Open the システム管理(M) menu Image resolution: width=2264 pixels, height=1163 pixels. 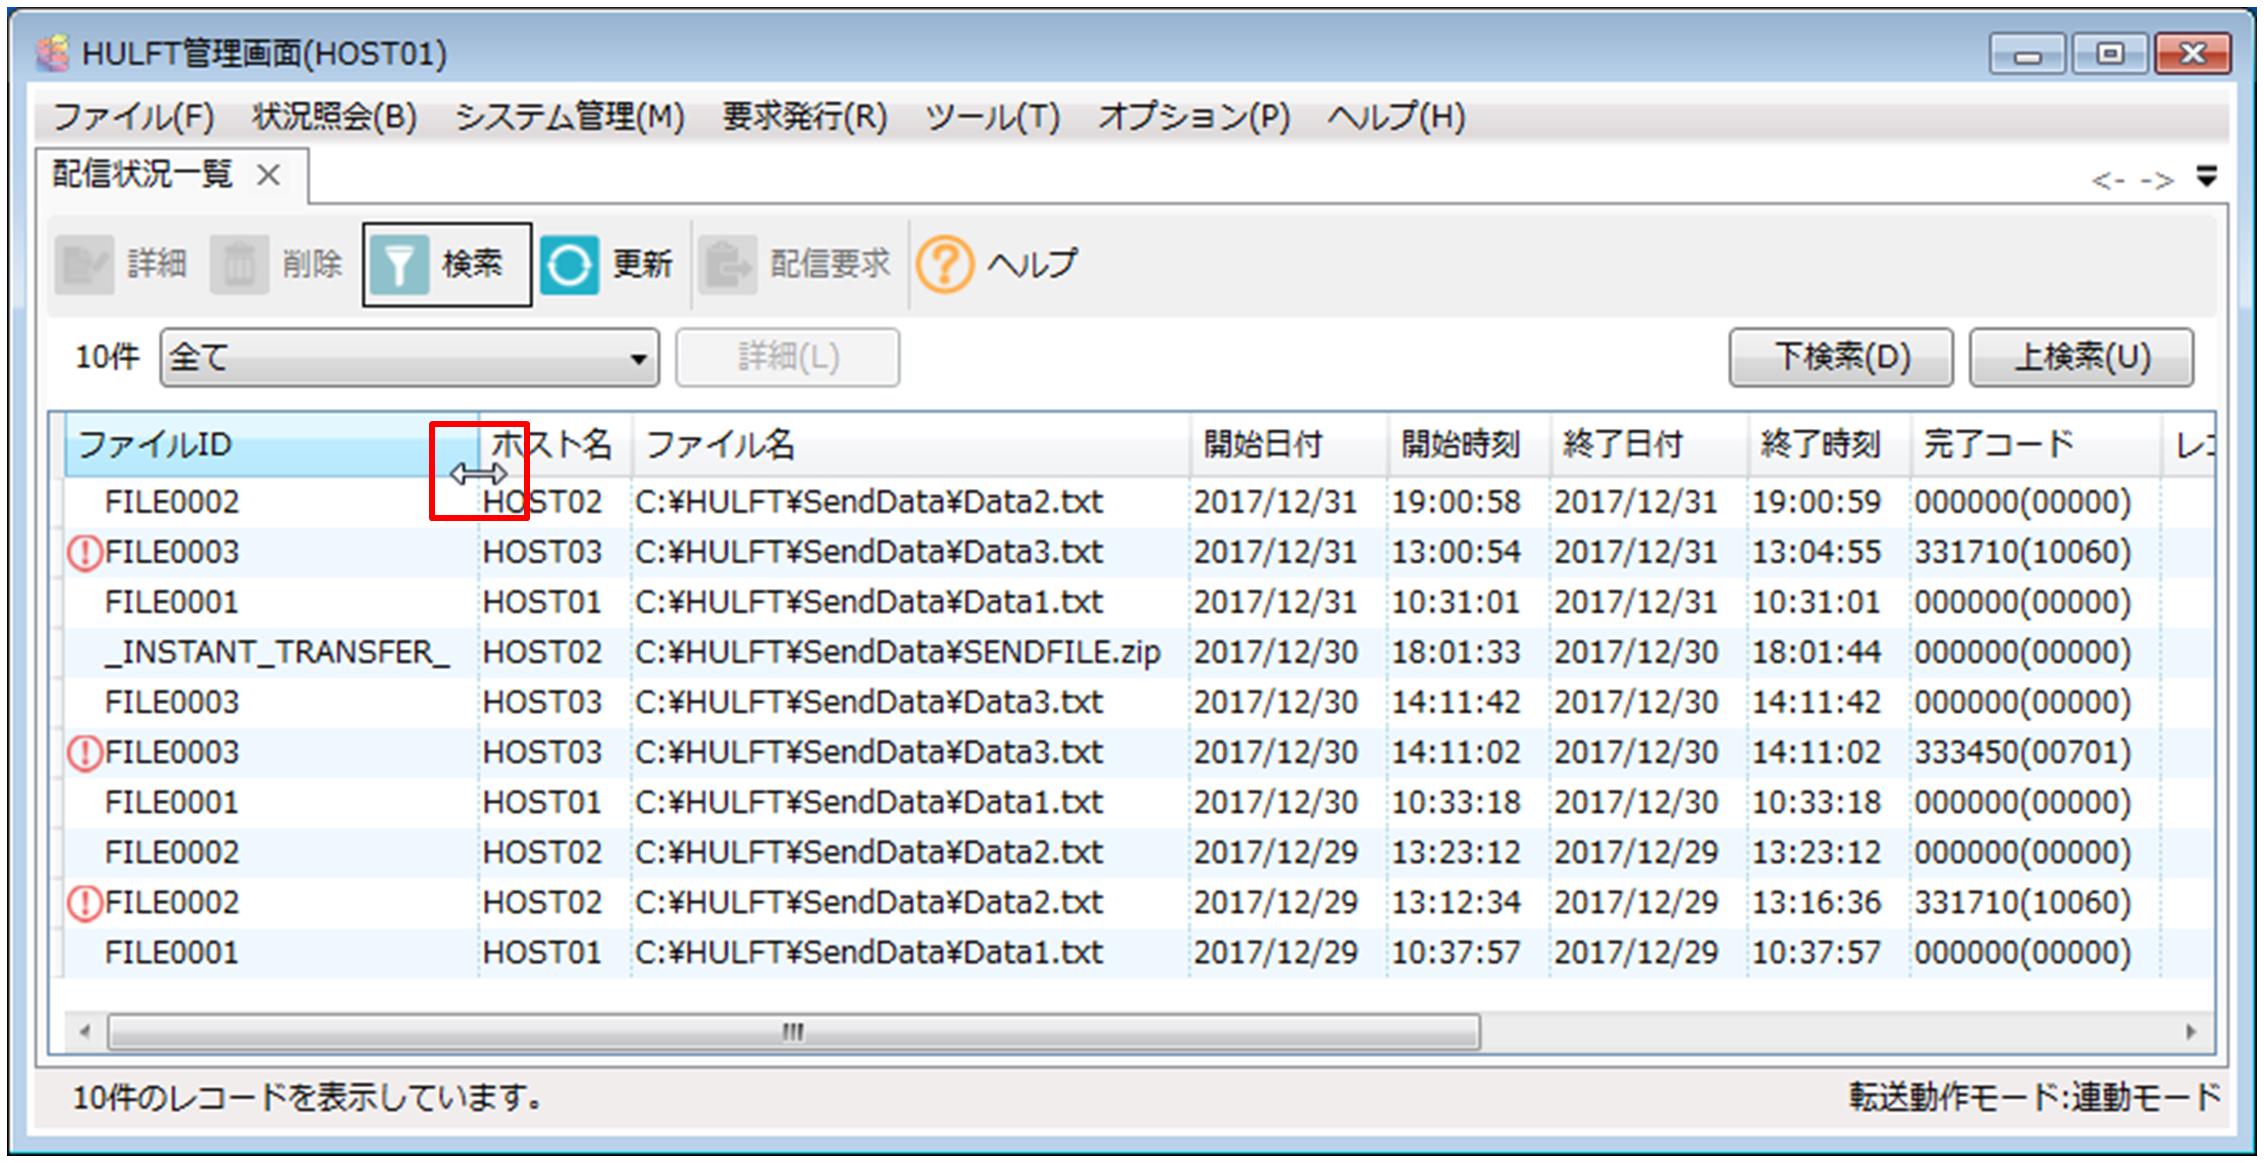click(x=570, y=117)
